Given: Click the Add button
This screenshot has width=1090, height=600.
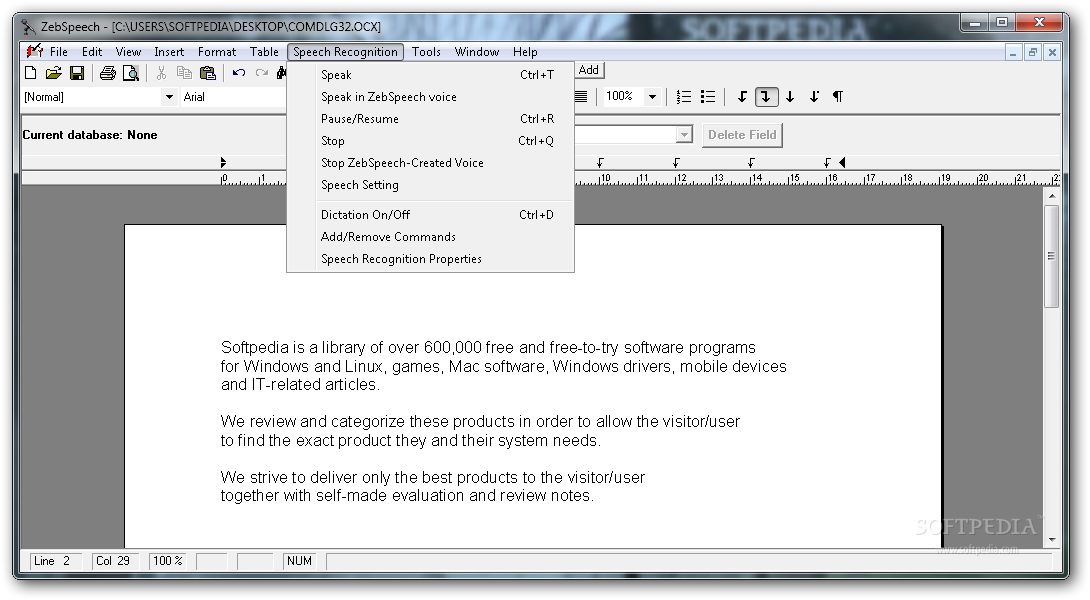Looking at the screenshot, I should 589,70.
